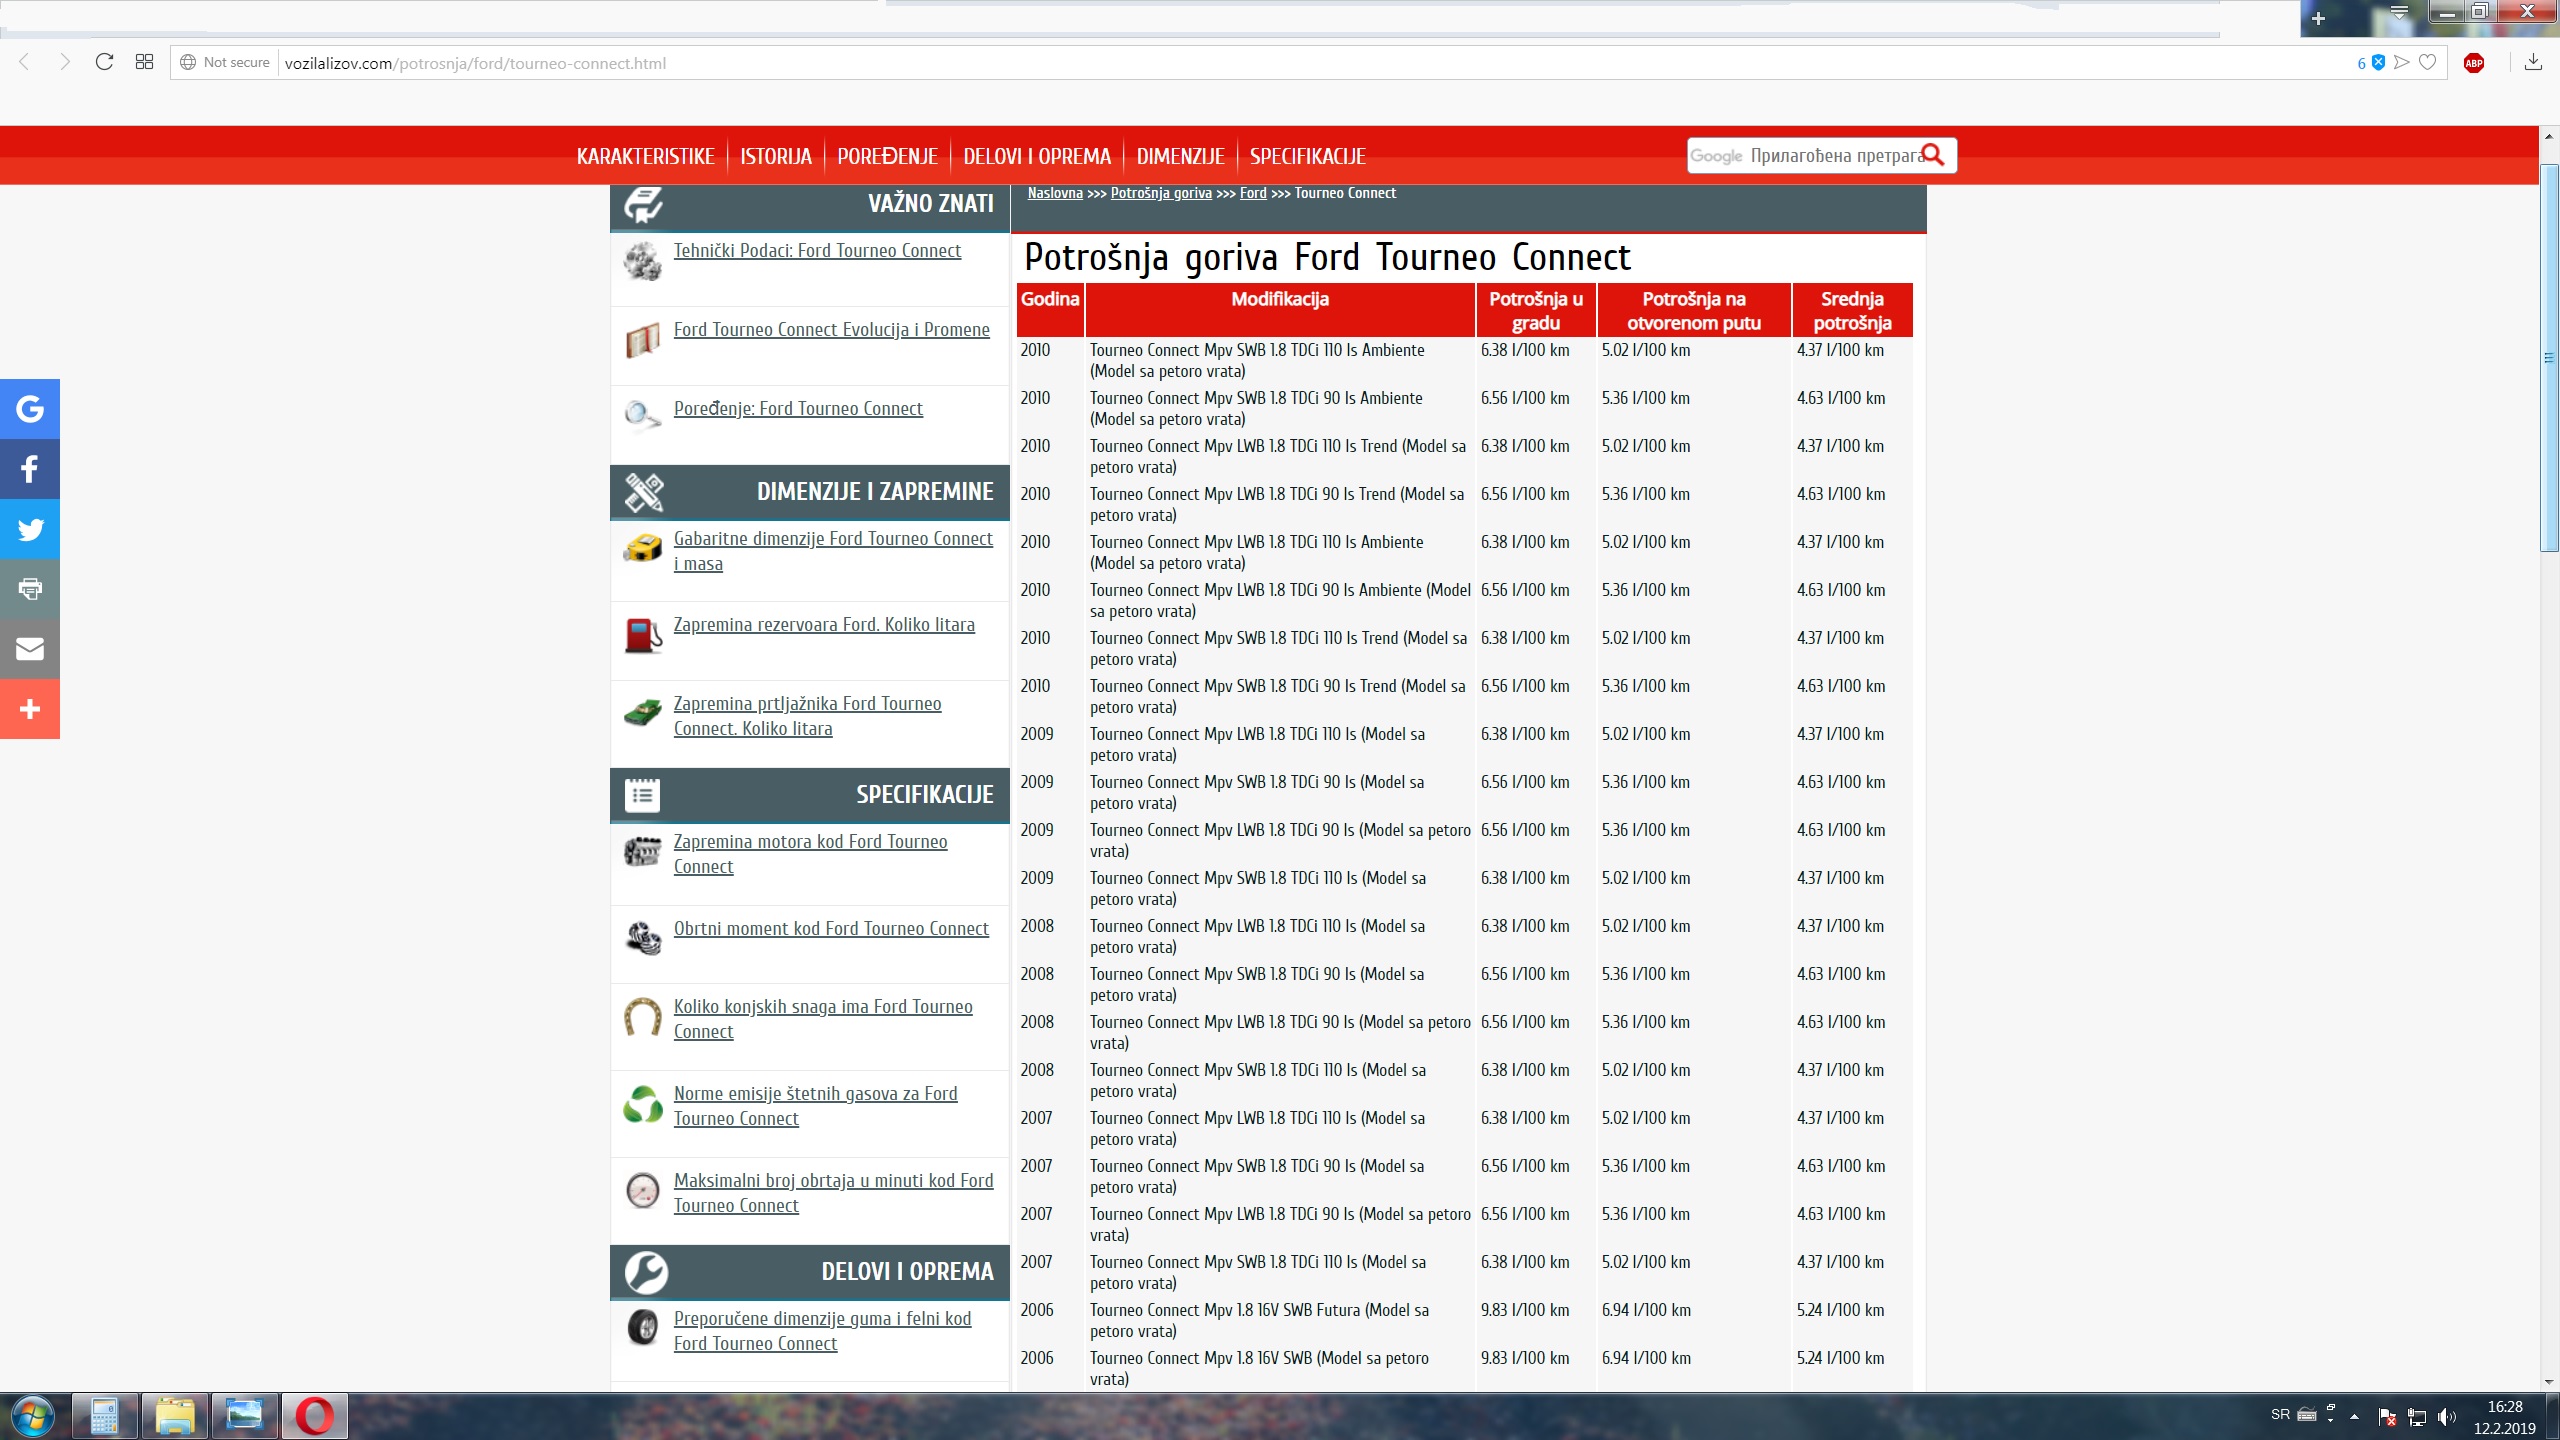Viewport: 2560px width, 1440px height.
Task: Click the engine icon beside Tehnički Podaci
Action: coord(642,261)
